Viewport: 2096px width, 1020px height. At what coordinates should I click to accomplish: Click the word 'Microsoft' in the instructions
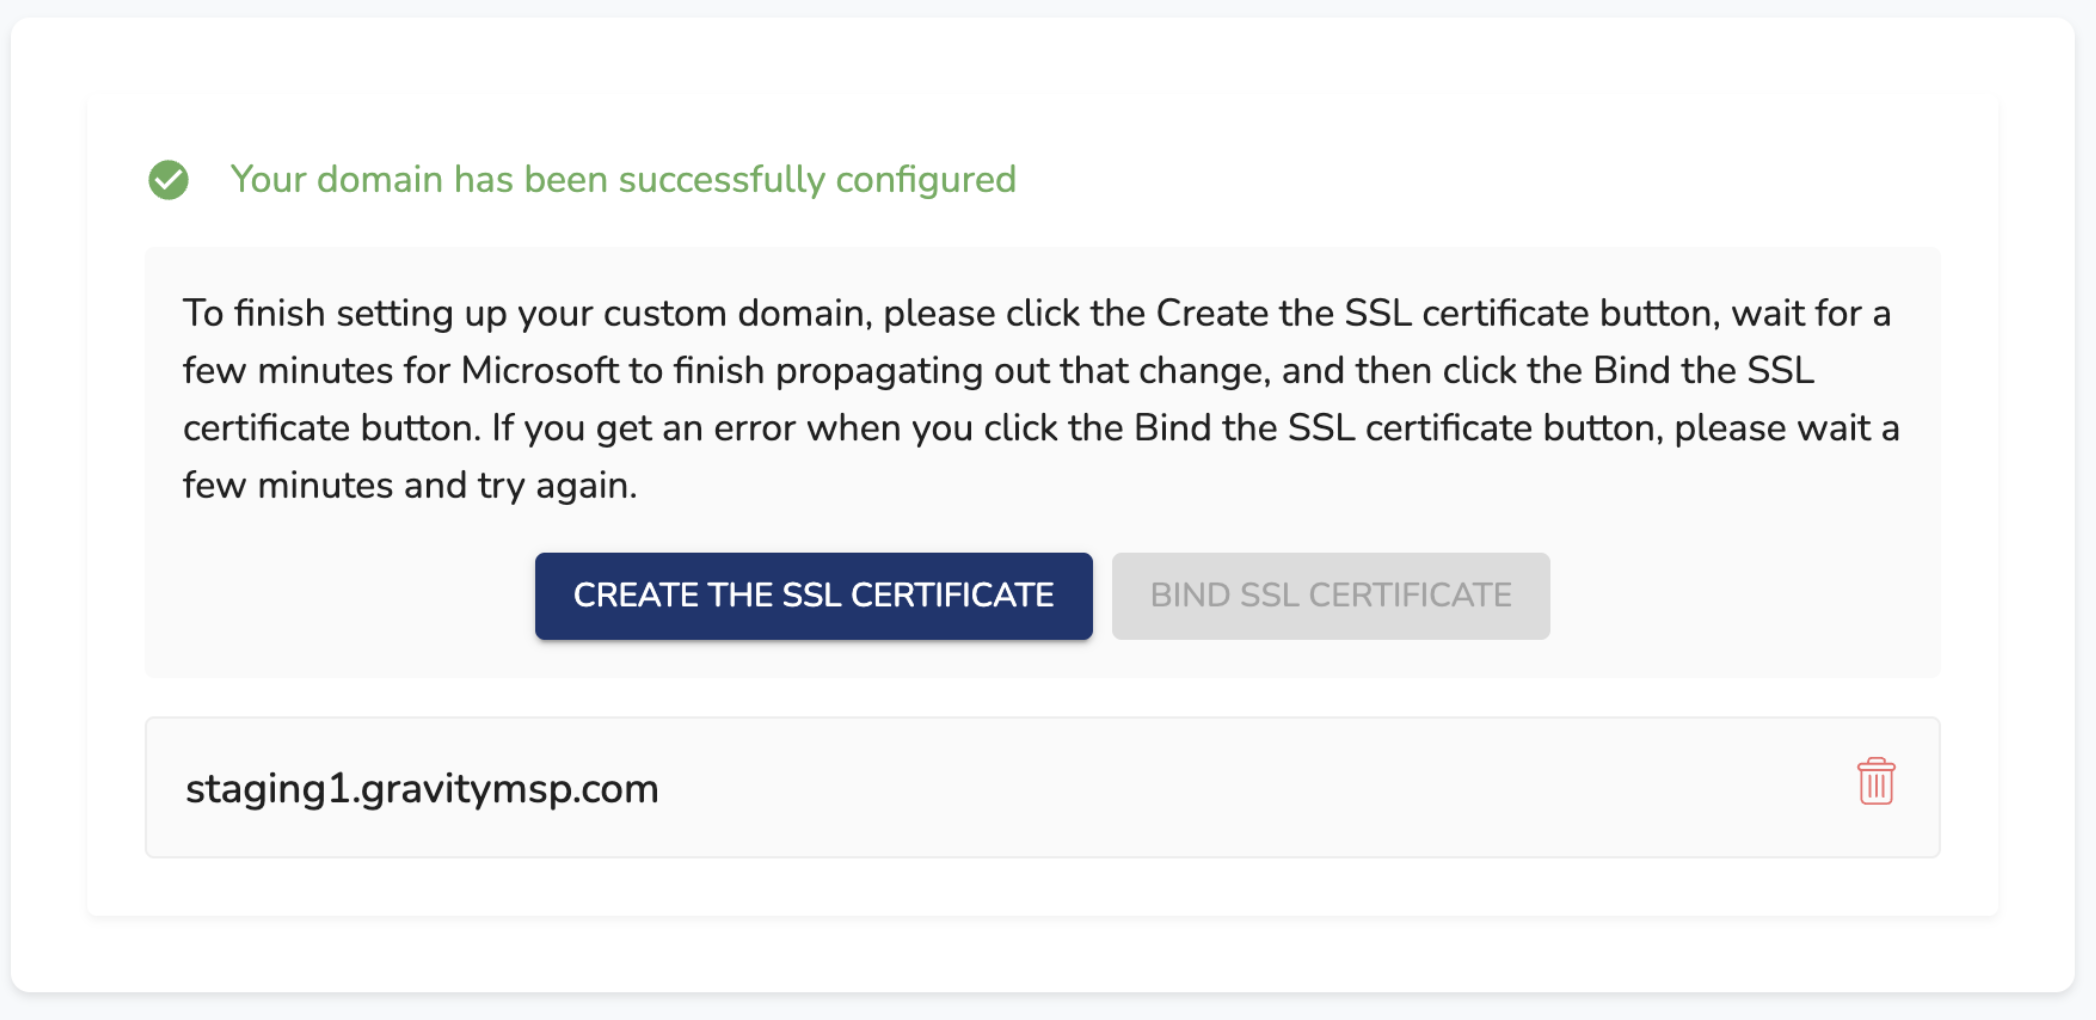pyautogui.click(x=539, y=371)
